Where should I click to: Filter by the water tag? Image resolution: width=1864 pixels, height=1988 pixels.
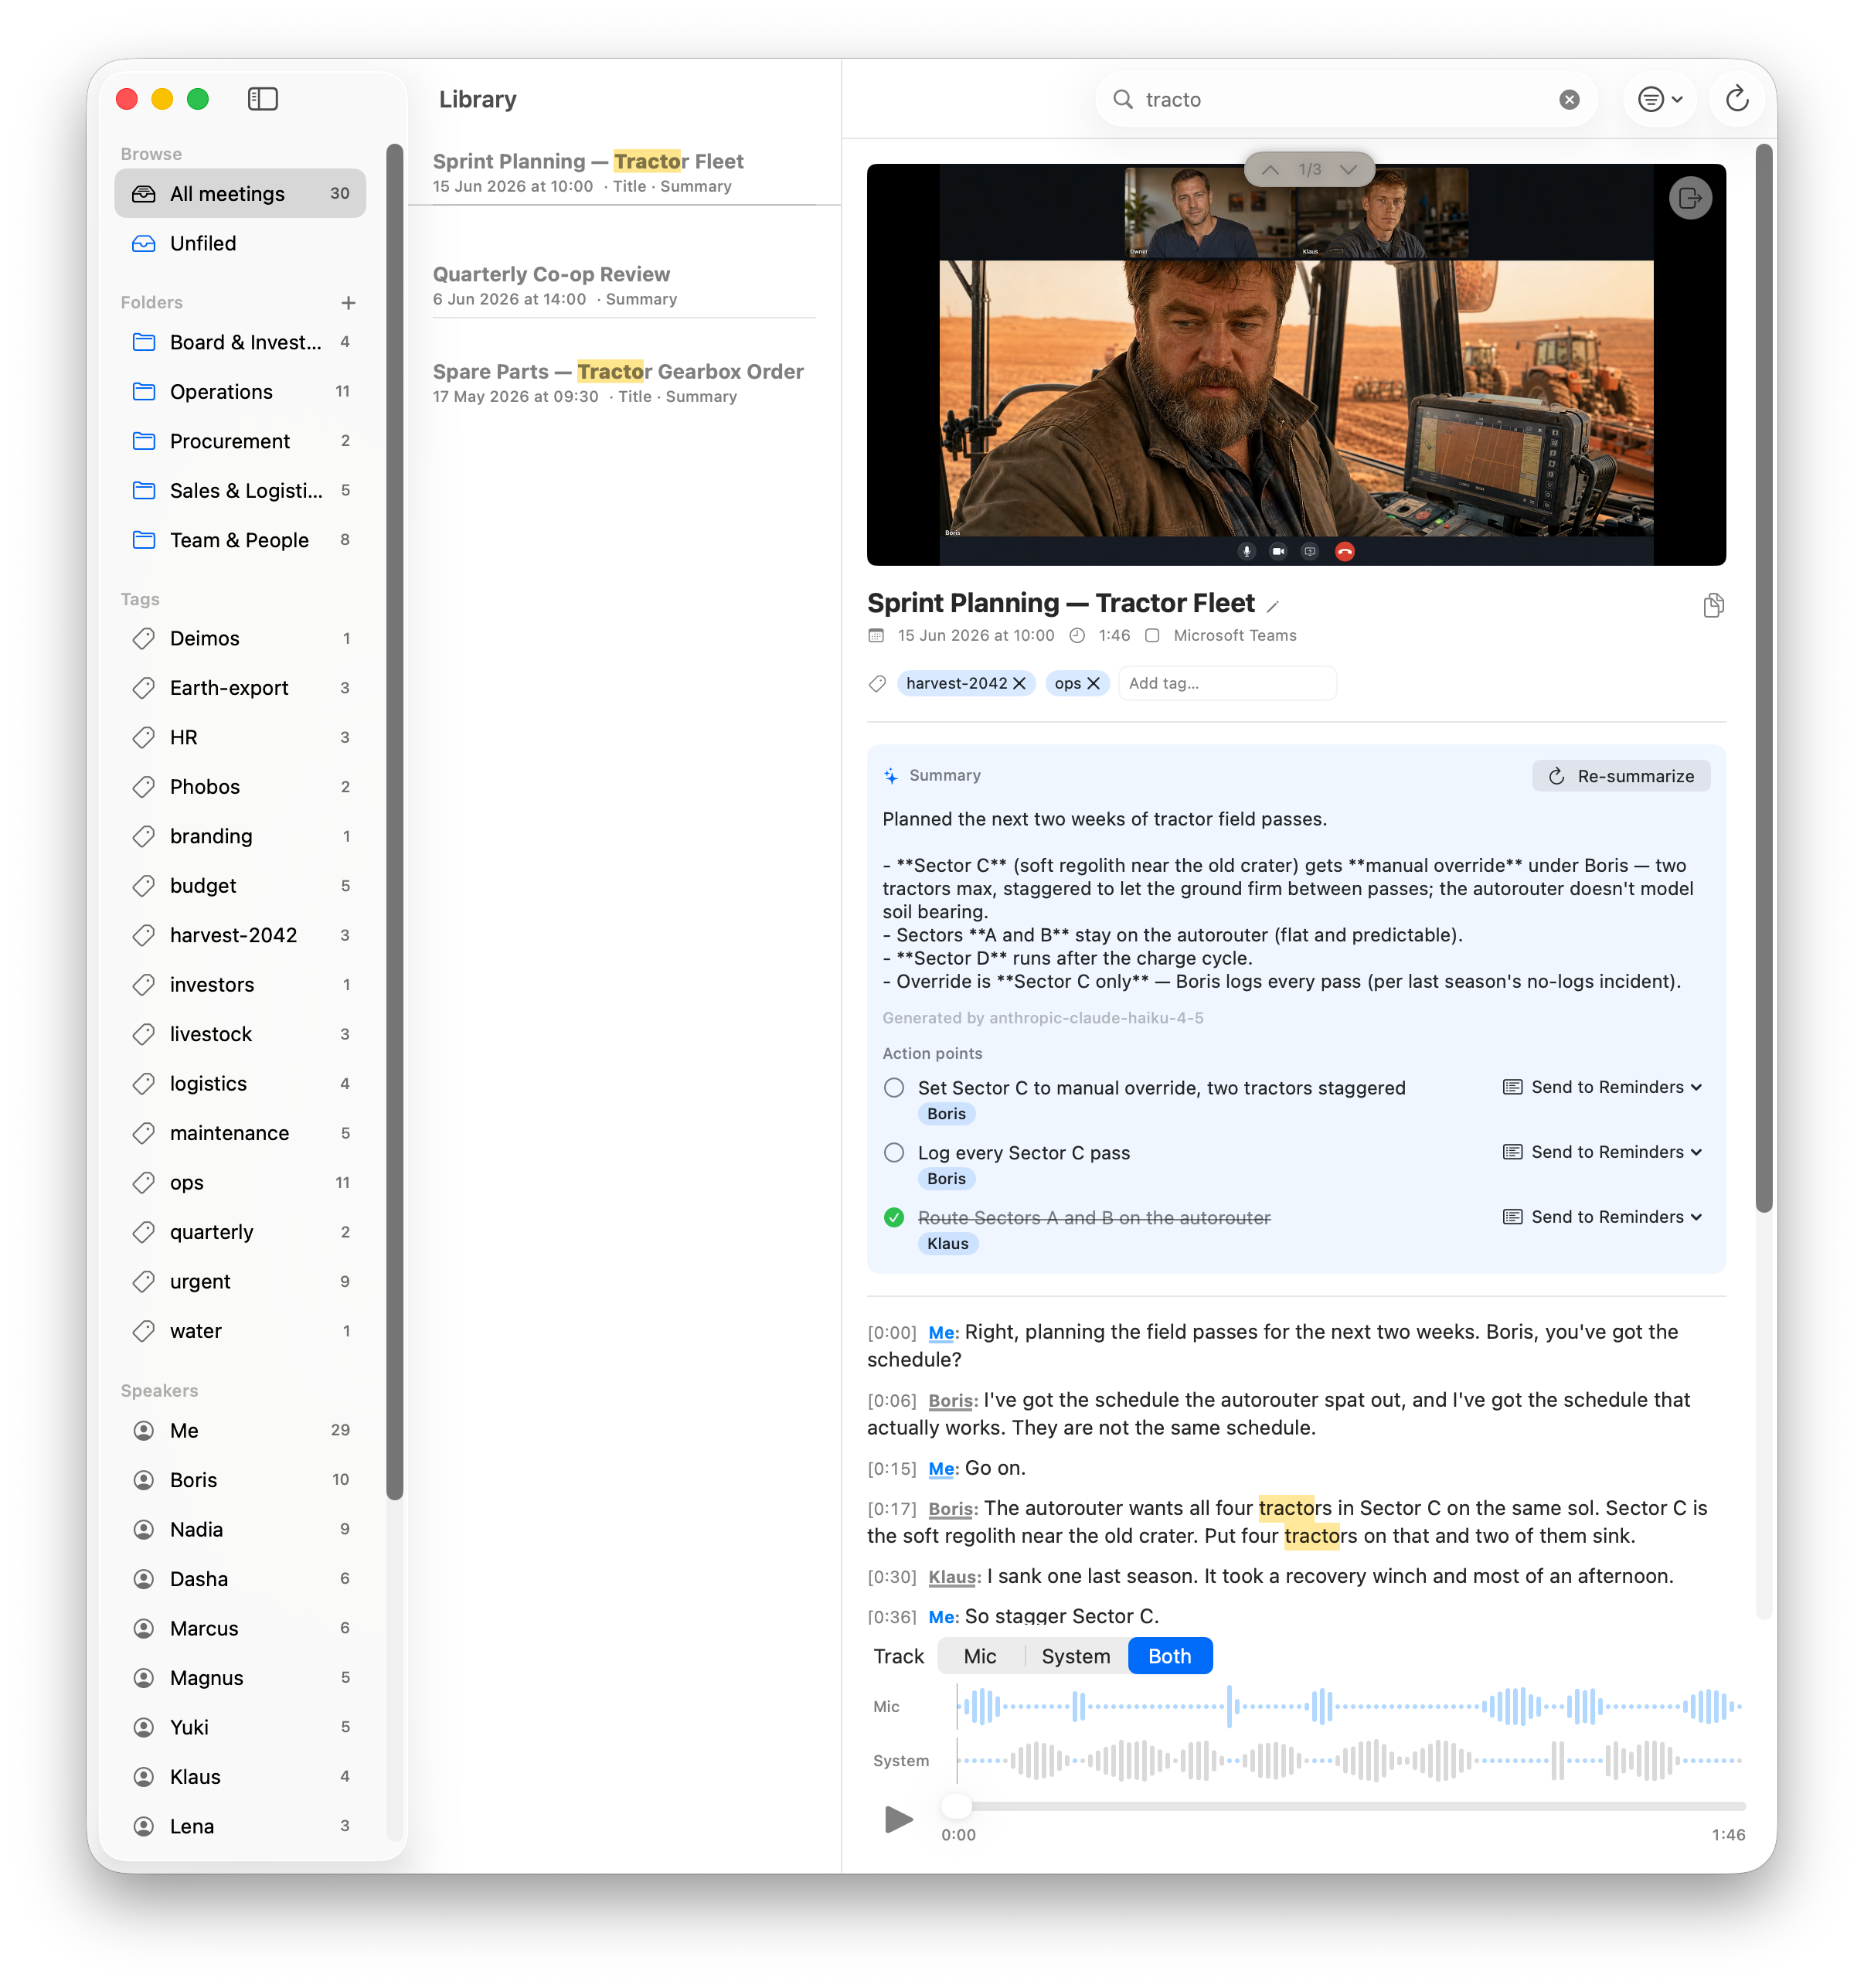[240, 1331]
